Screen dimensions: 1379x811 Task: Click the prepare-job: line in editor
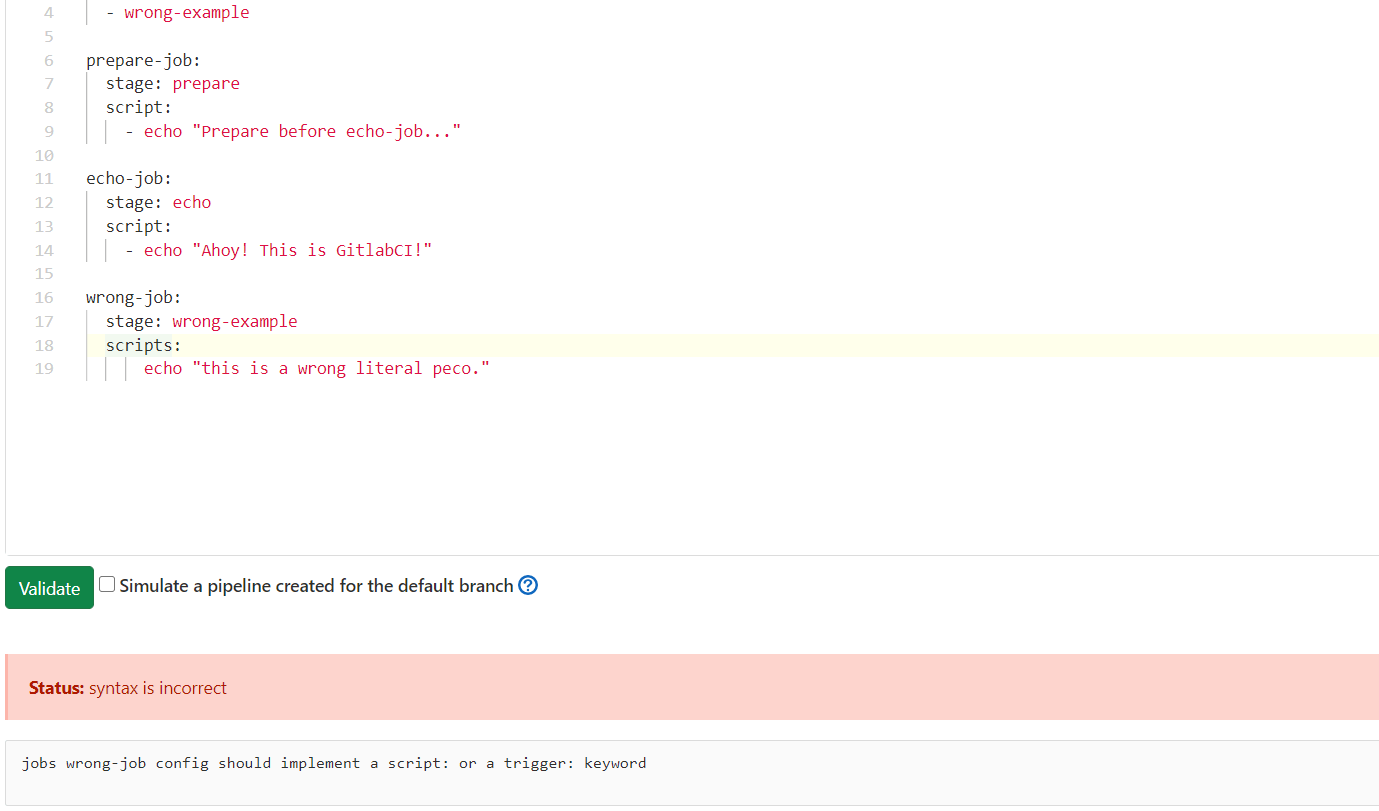click(143, 60)
